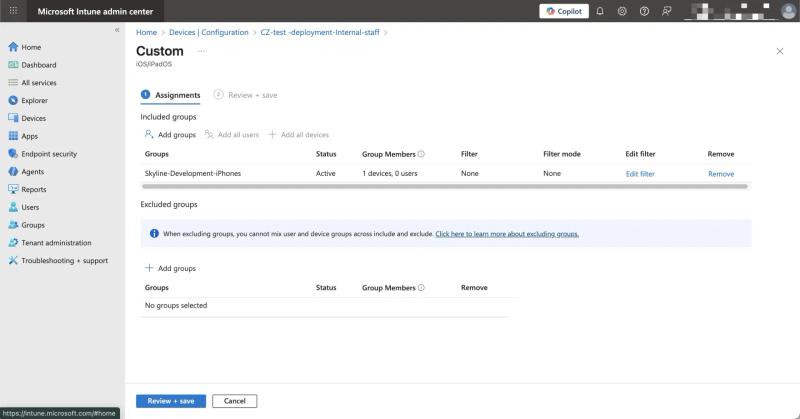Click the Users icon in sidebar
Viewport: 800px width, 419px height.
[x=13, y=207]
